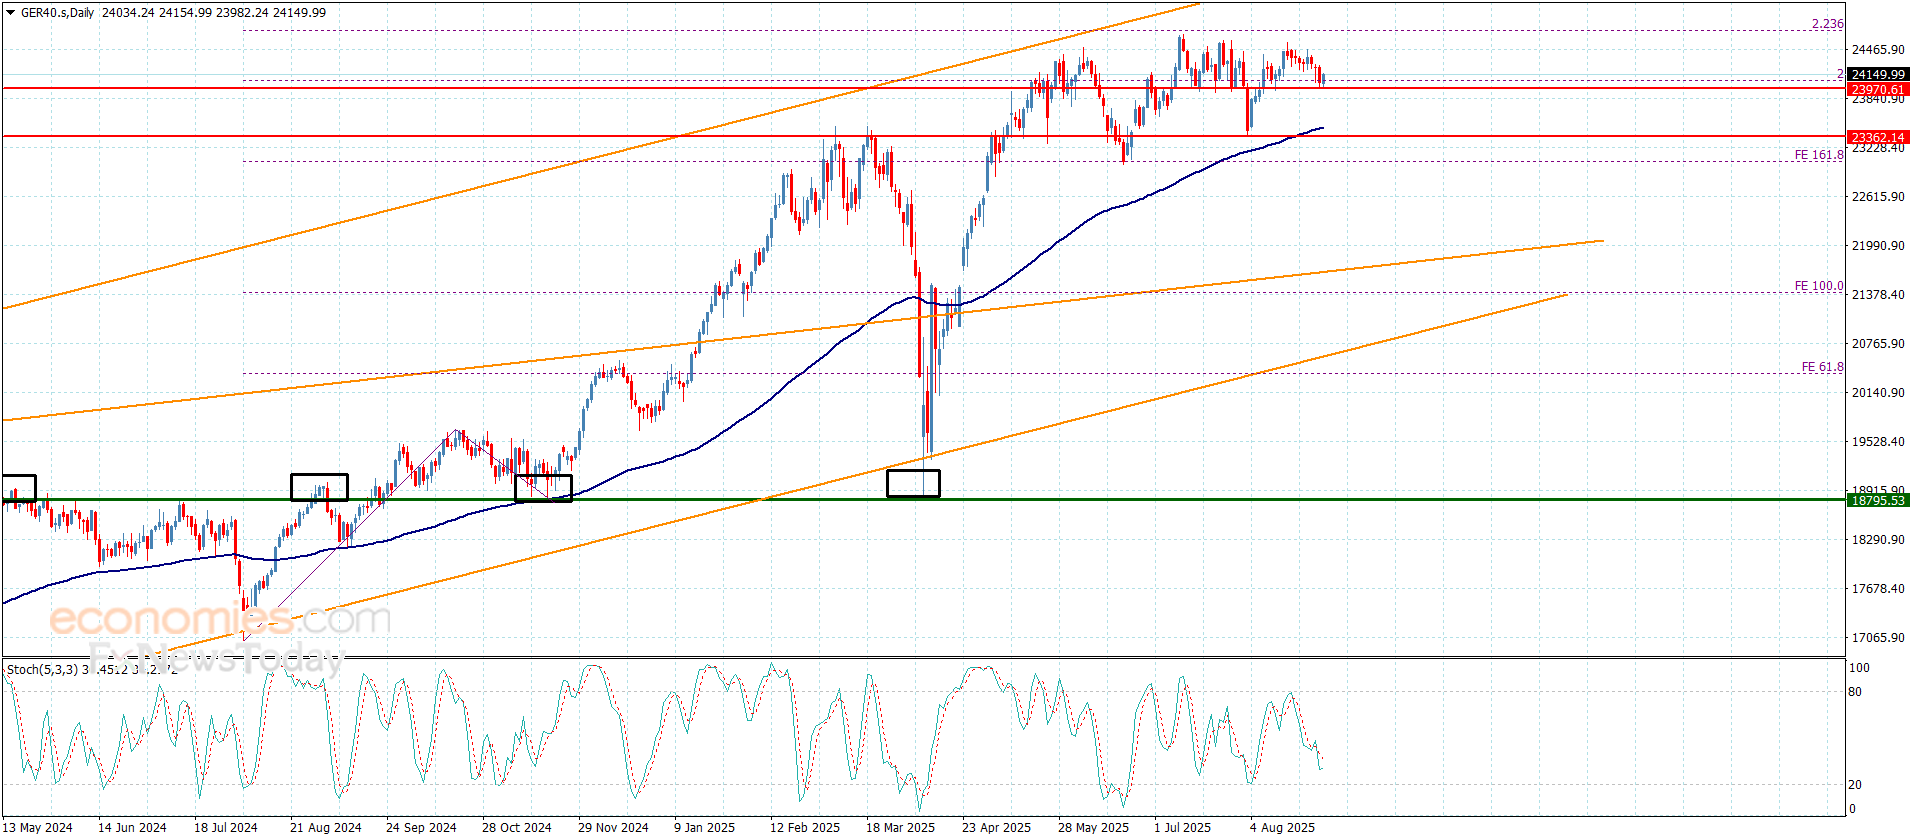Click the 20 level on stochastic scale
This screenshot has width=1916, height=840.
[x=1856, y=785]
